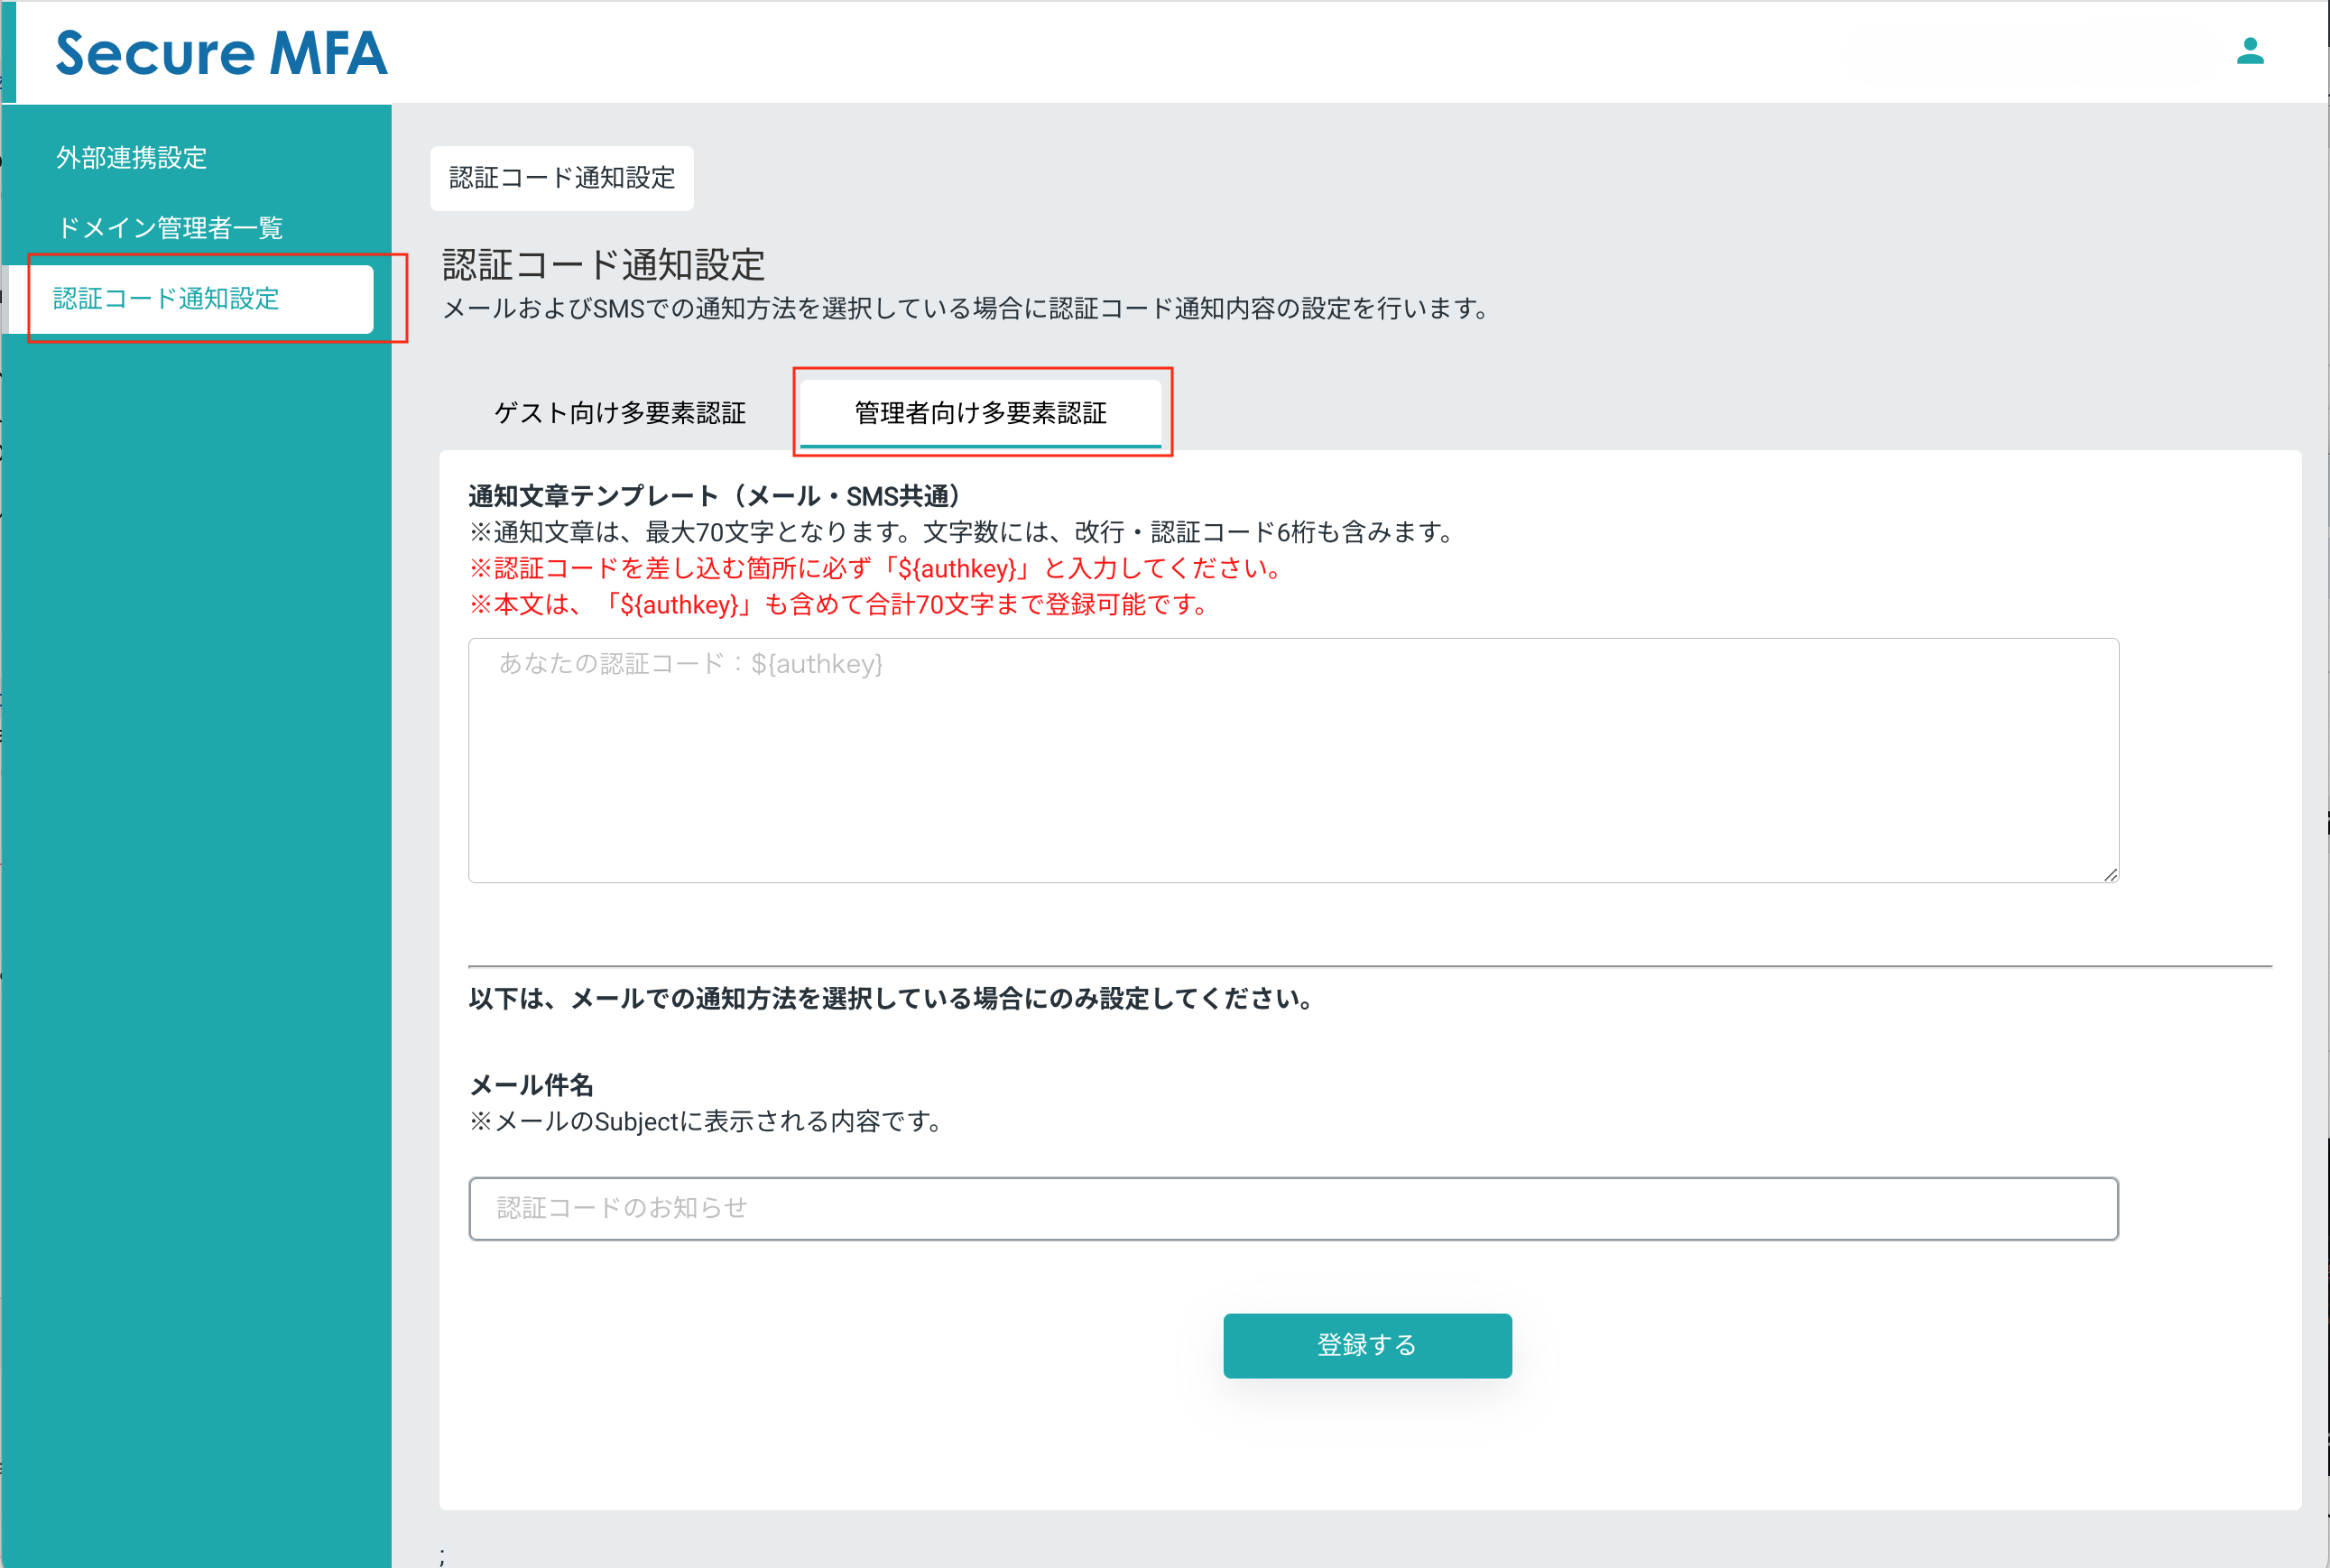
Task: Click red note about 合計70文字 limit
Action: click(x=840, y=605)
